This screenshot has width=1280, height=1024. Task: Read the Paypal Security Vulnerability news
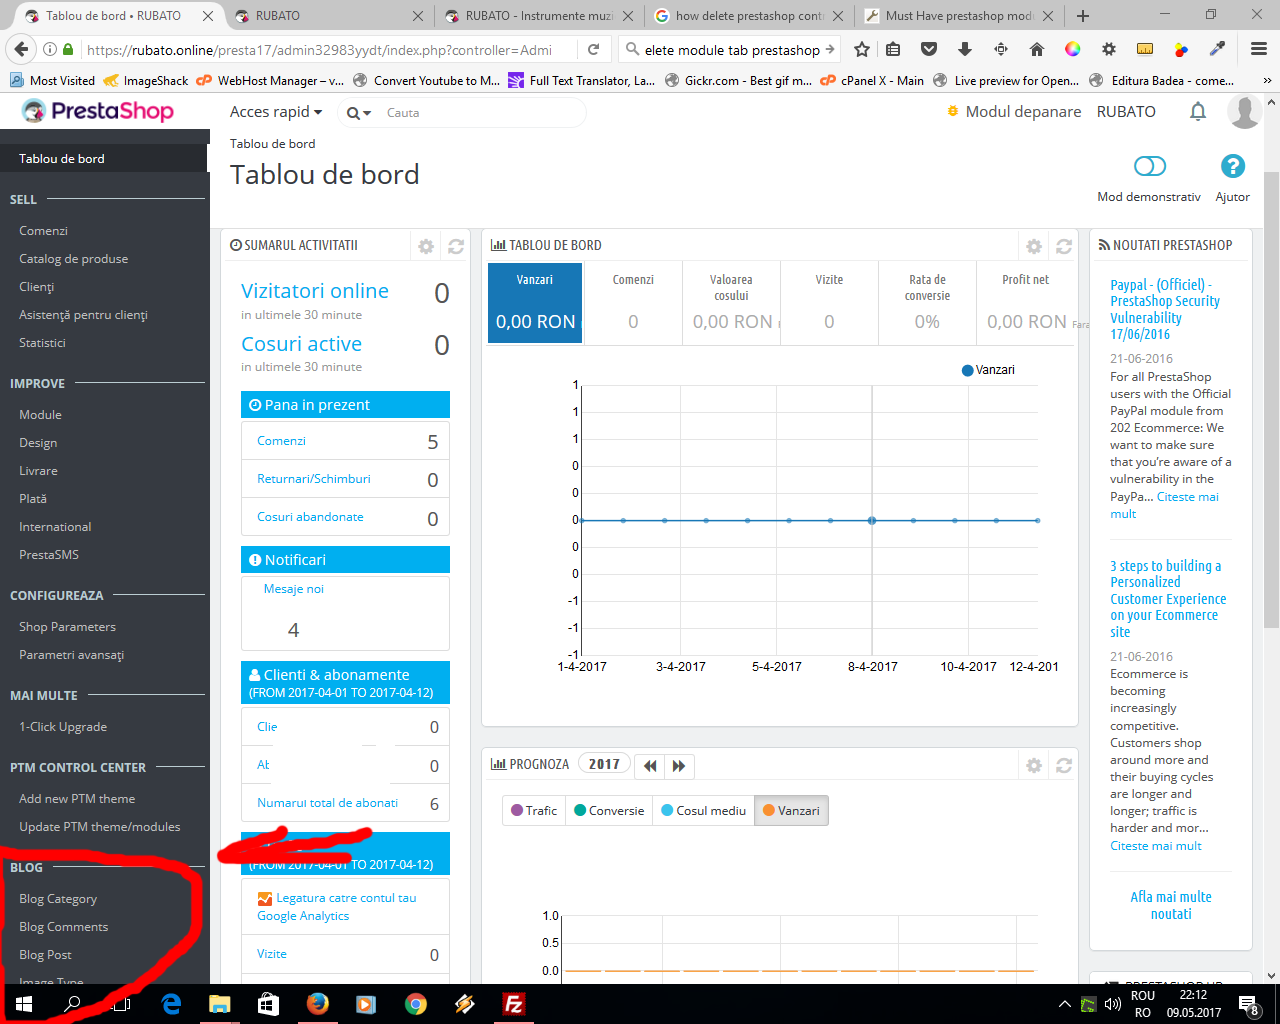(x=1165, y=310)
